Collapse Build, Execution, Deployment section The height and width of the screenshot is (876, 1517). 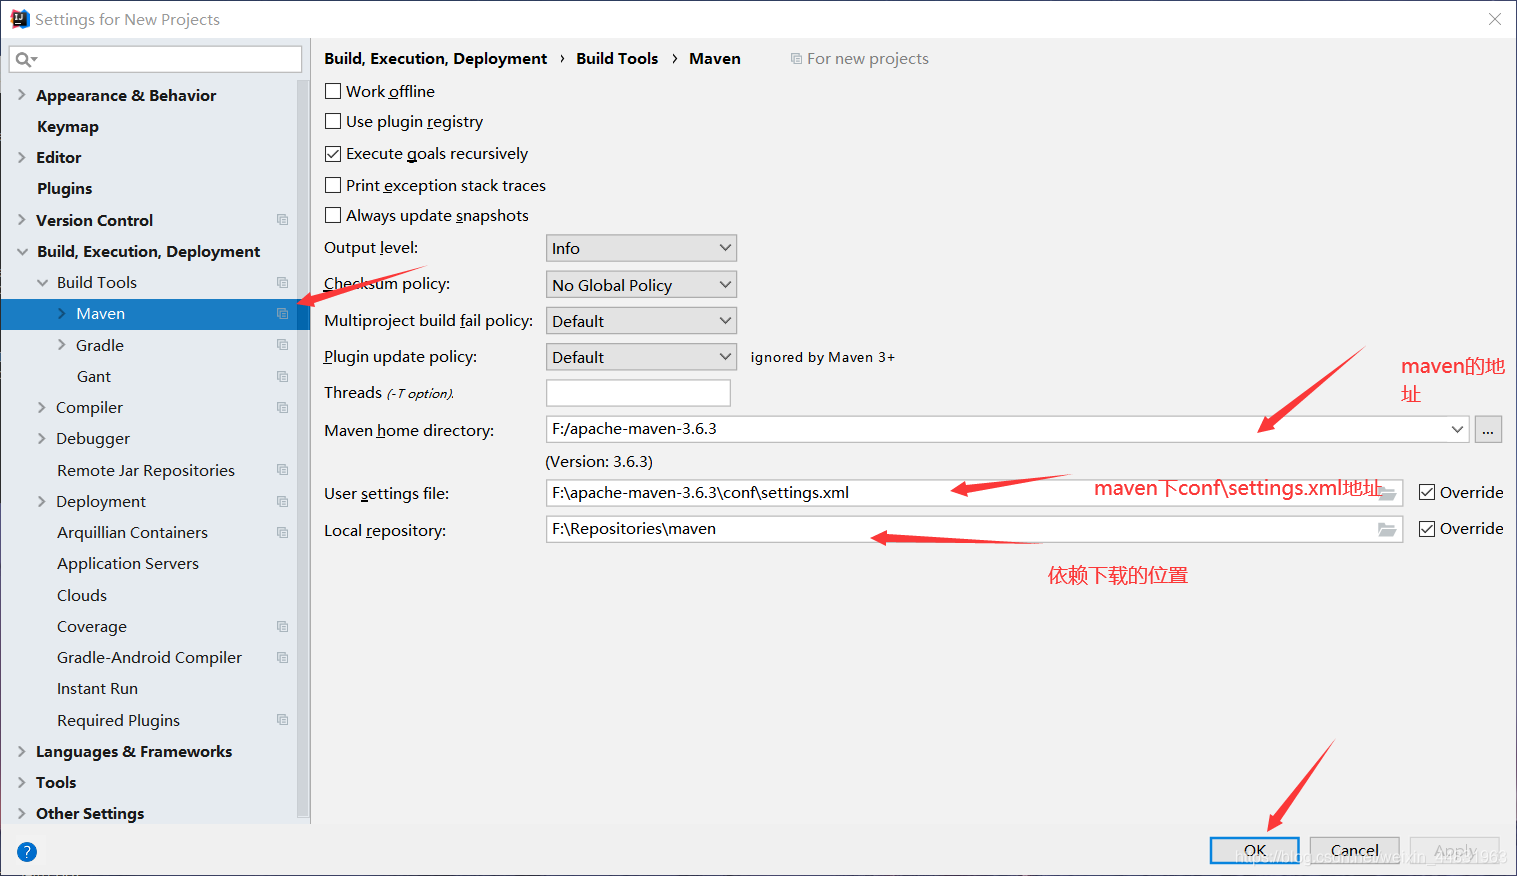[21, 251]
